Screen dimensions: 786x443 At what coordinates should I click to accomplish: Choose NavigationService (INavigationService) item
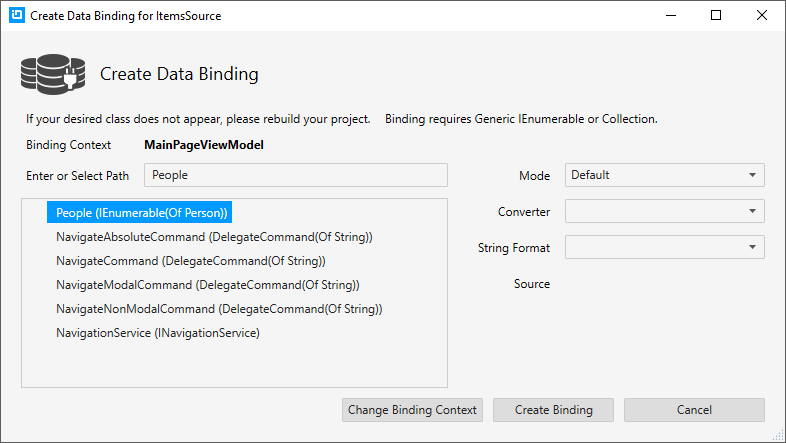click(158, 333)
